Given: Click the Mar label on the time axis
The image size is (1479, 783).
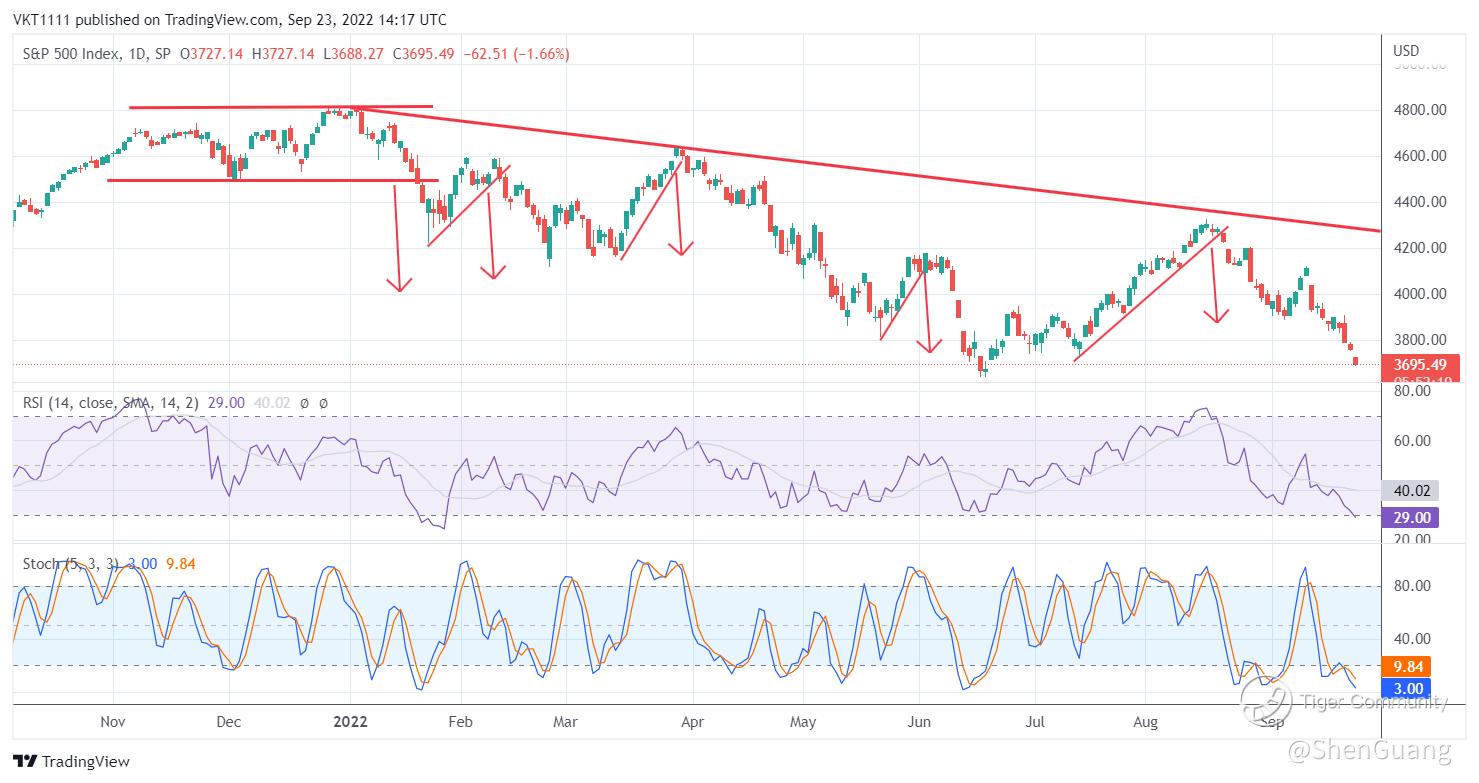Looking at the screenshot, I should click(x=566, y=722).
